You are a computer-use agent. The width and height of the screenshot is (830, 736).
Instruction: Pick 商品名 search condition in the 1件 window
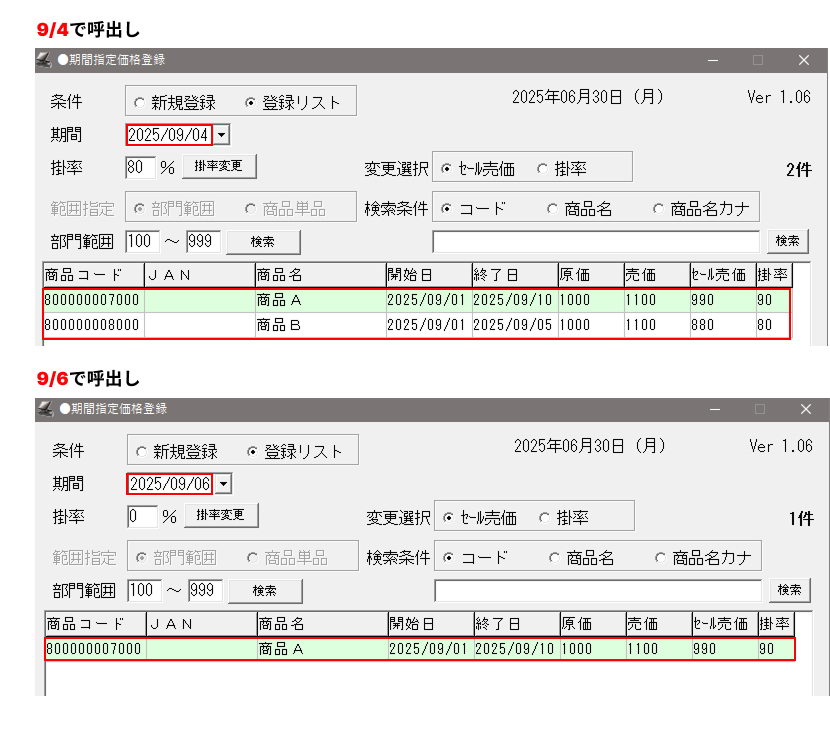click(x=554, y=558)
